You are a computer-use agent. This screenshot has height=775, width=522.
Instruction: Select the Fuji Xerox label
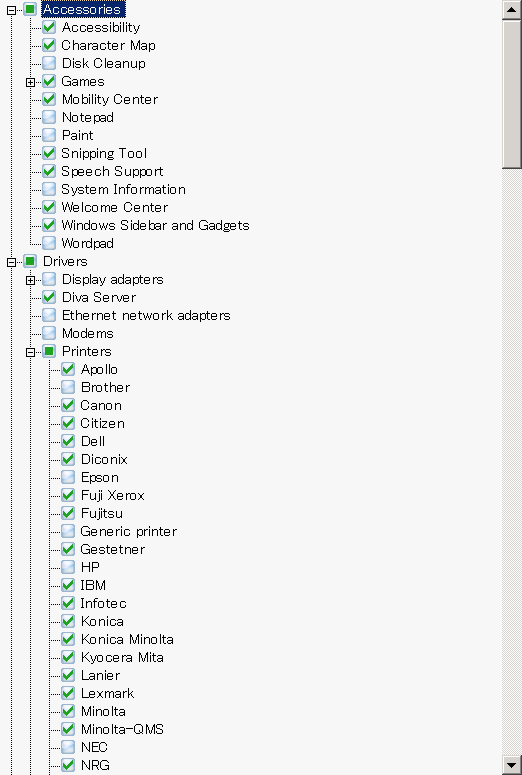pyautogui.click(x=113, y=495)
